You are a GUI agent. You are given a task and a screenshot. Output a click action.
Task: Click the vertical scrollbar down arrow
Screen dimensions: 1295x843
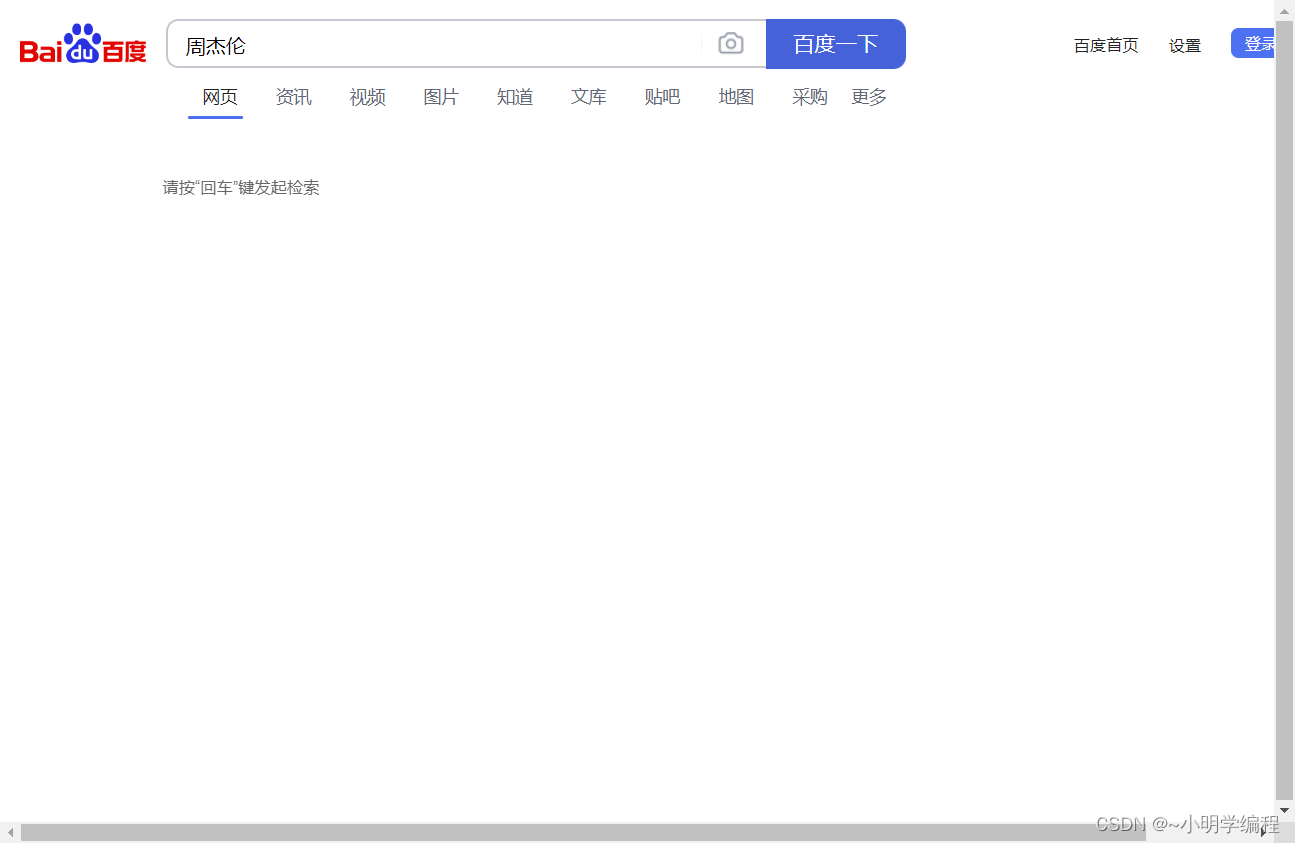(1285, 810)
